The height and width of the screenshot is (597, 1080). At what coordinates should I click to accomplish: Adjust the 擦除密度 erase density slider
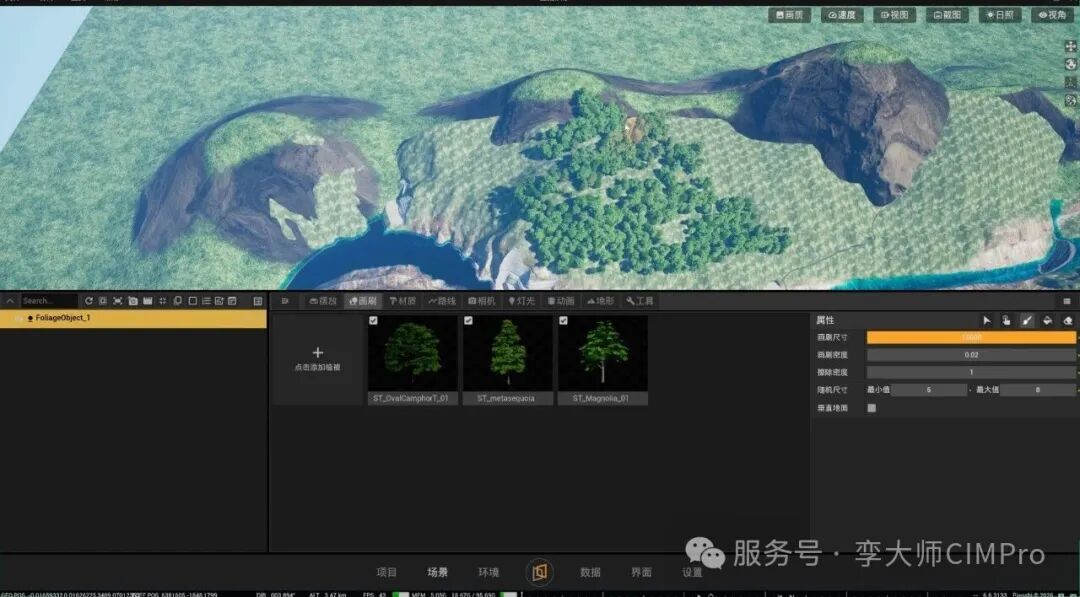pyautogui.click(x=970, y=372)
